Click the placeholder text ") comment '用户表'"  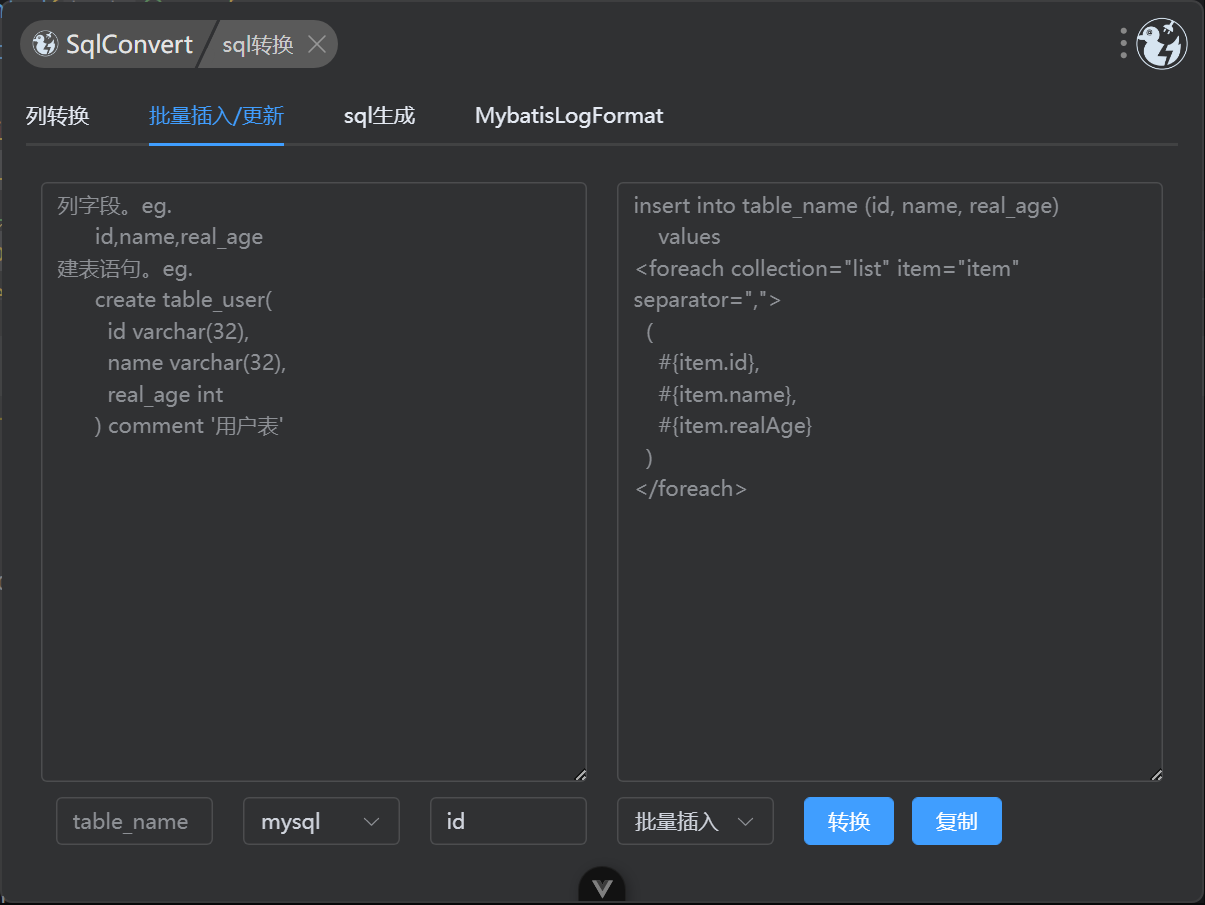tap(190, 426)
